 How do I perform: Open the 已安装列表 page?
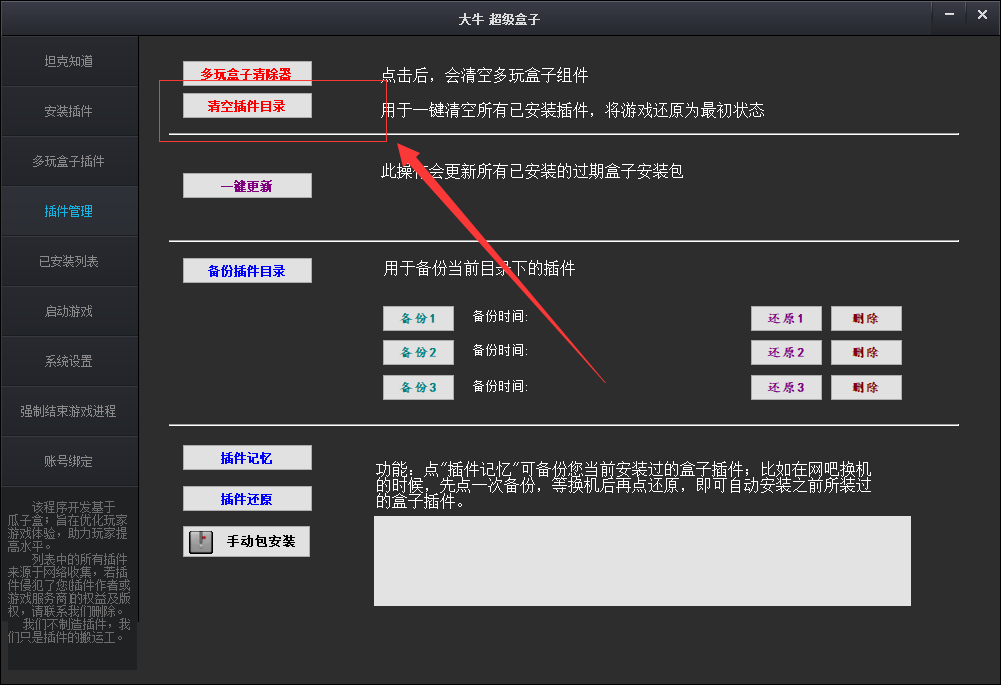[69, 261]
